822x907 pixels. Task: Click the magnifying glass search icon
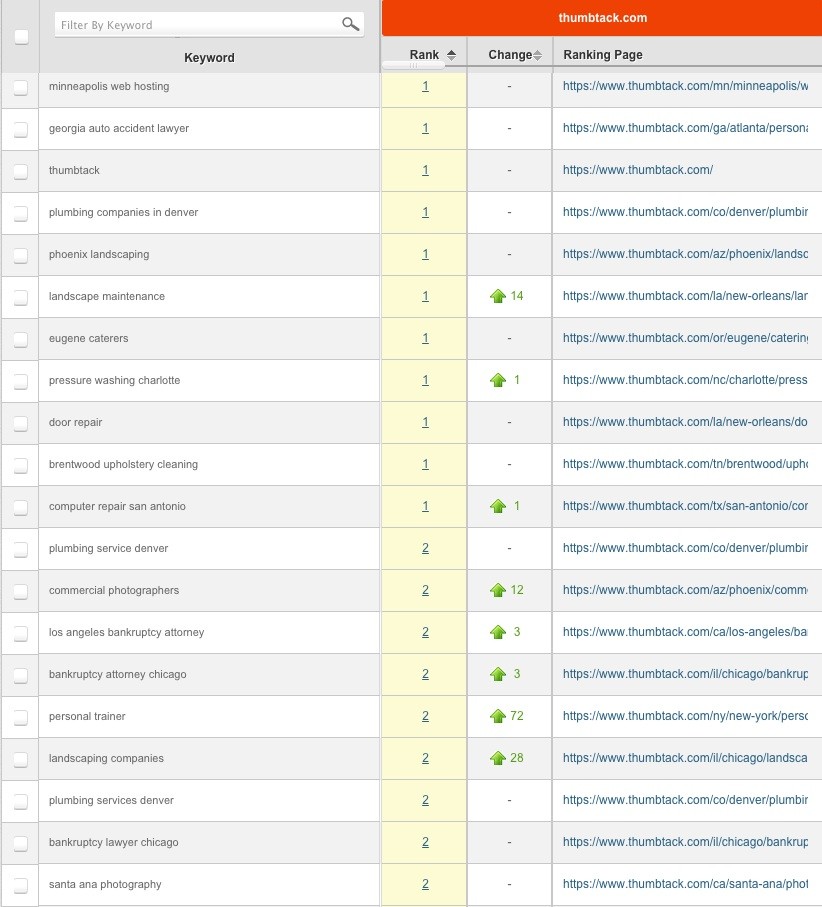[x=349, y=22]
